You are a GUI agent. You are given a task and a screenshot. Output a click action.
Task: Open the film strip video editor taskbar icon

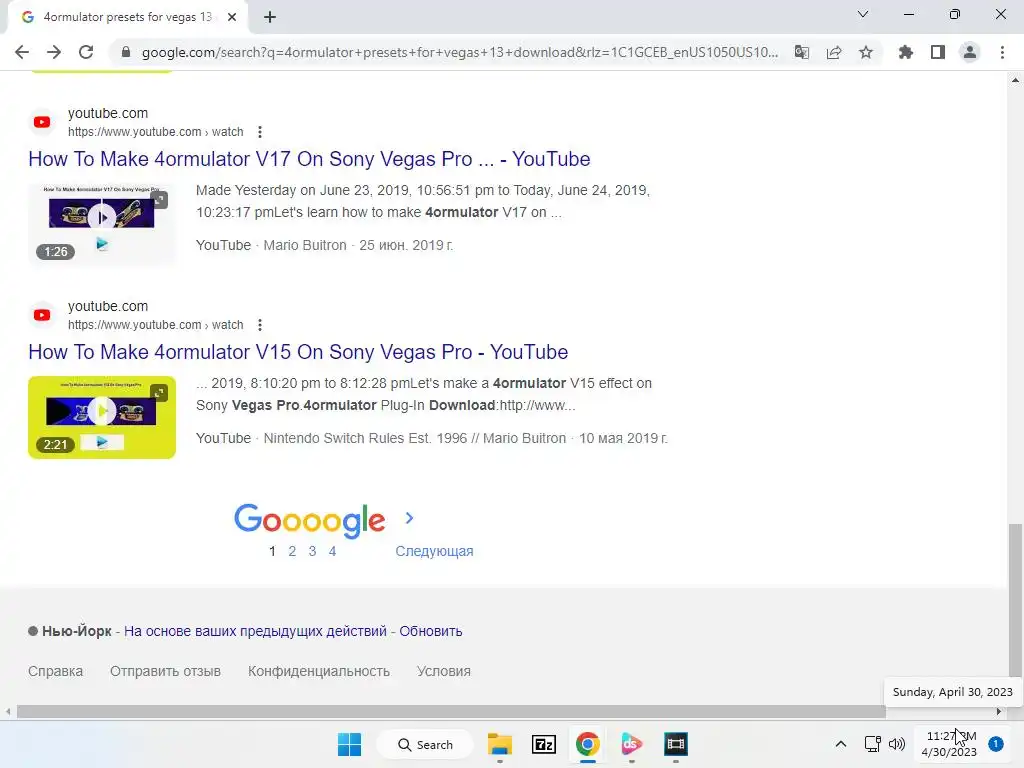[x=675, y=744]
